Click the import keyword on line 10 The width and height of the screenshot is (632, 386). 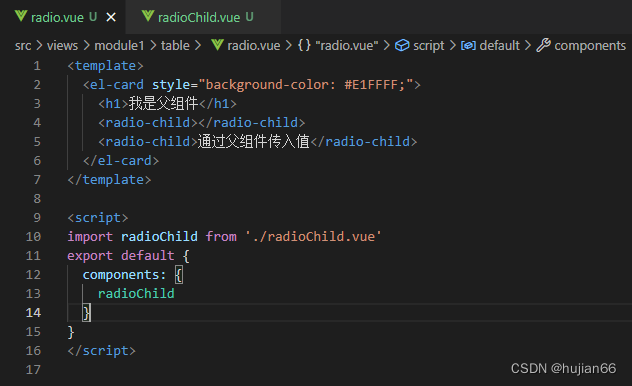tap(90, 237)
